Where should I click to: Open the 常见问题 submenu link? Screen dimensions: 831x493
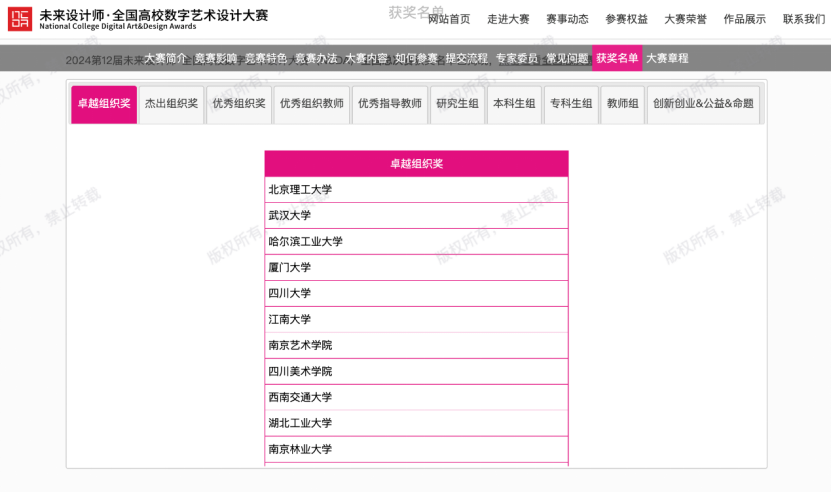[x=567, y=59]
